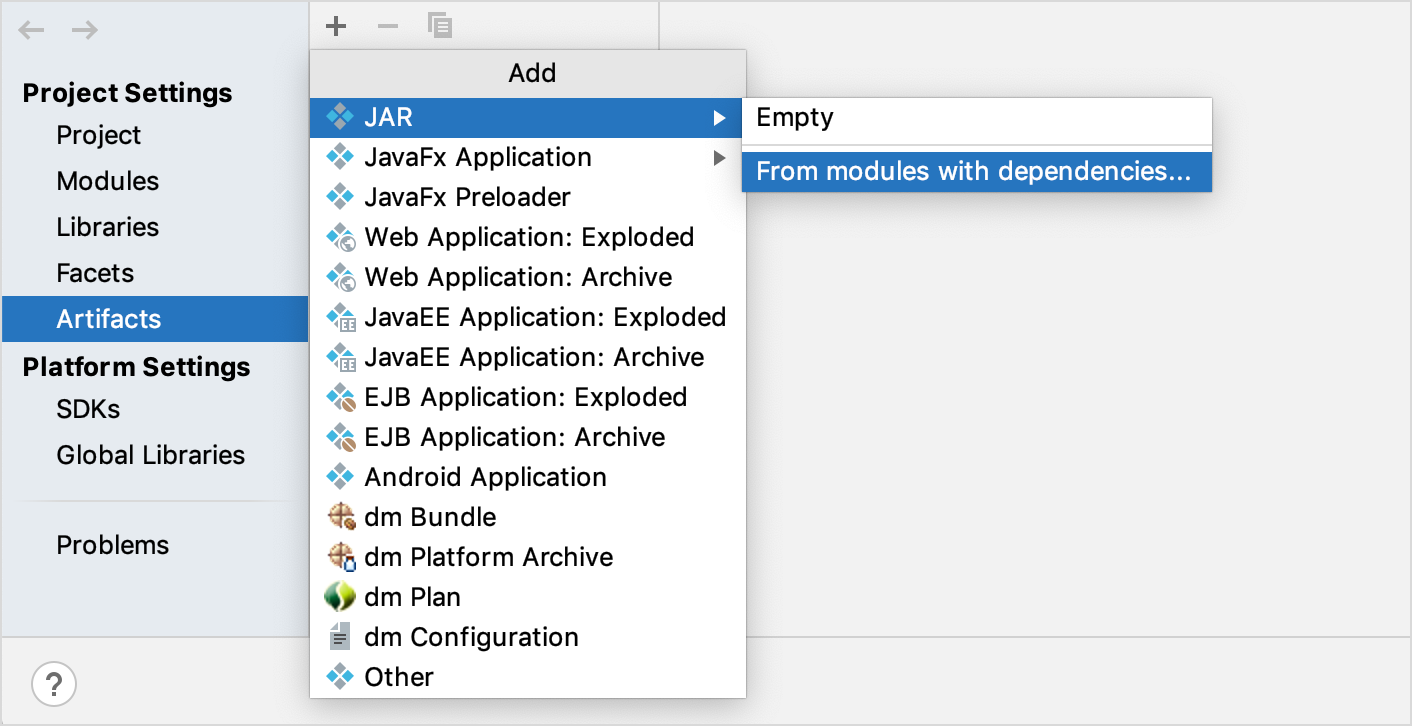Open the Artifacts settings section
The image size is (1412, 726).
coord(108,319)
